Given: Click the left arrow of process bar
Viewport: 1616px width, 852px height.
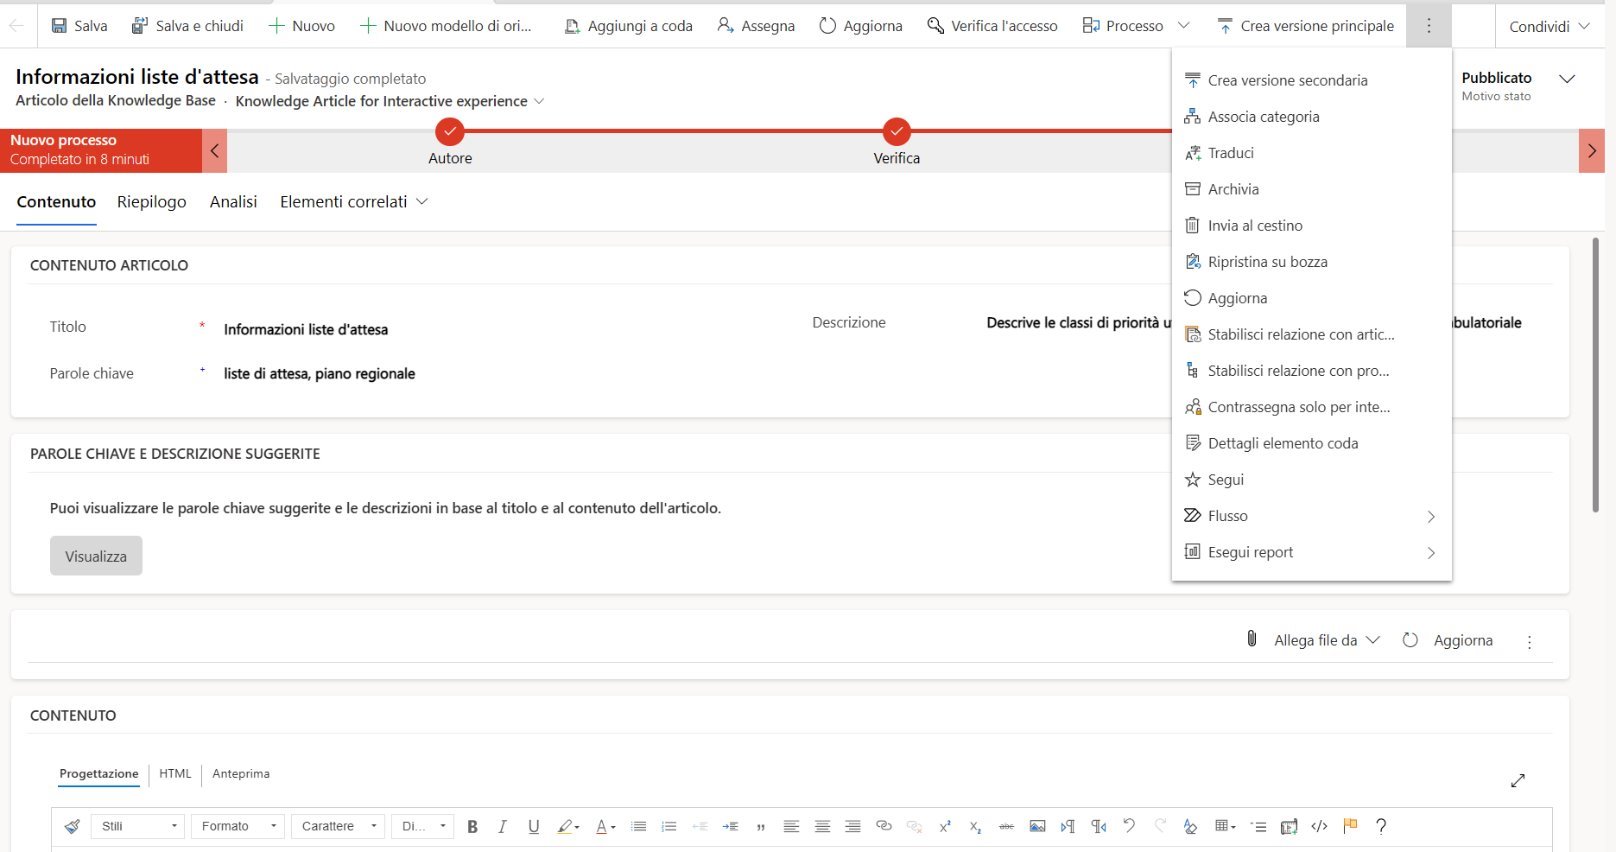Looking at the screenshot, I should pyautogui.click(x=214, y=151).
